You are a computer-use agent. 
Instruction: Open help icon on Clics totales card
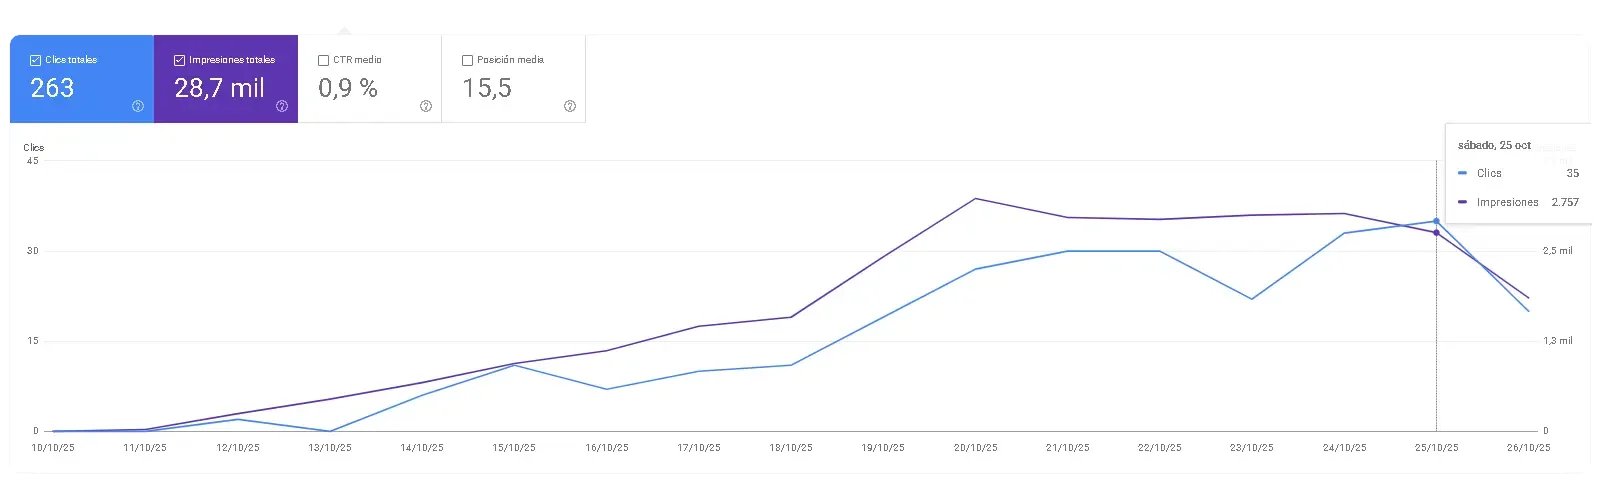point(138,106)
